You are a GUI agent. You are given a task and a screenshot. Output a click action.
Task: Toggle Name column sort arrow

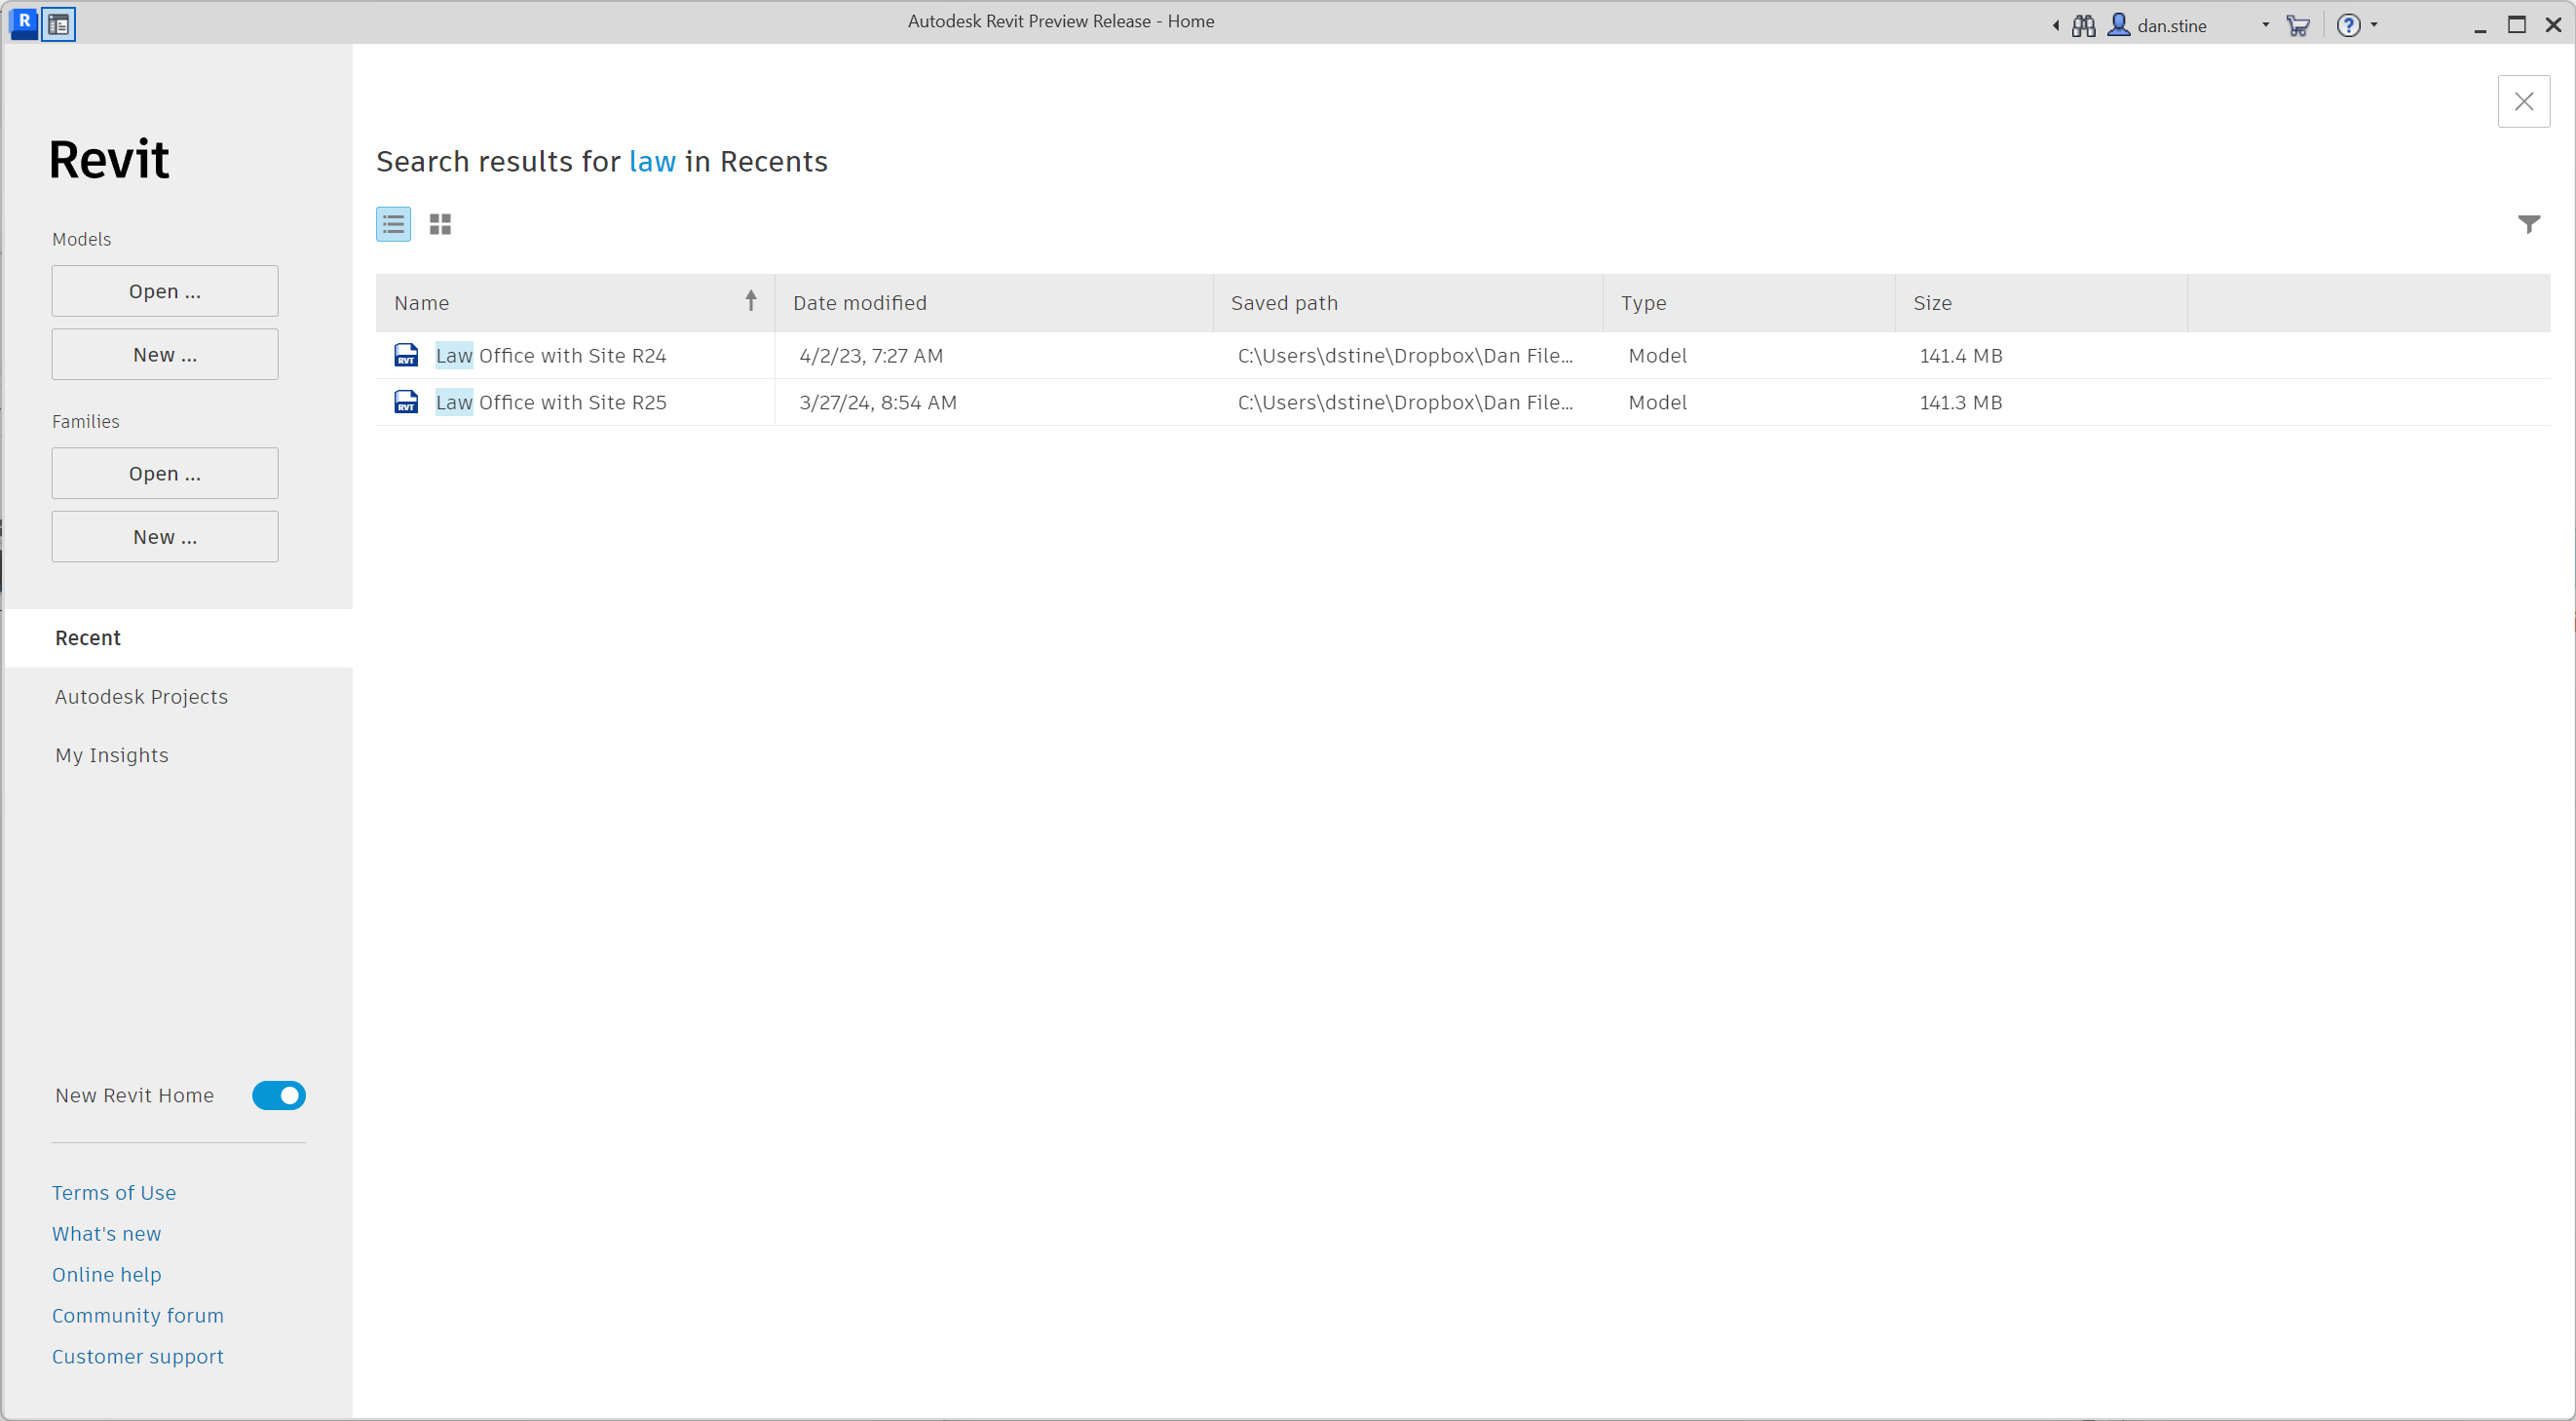[750, 301]
